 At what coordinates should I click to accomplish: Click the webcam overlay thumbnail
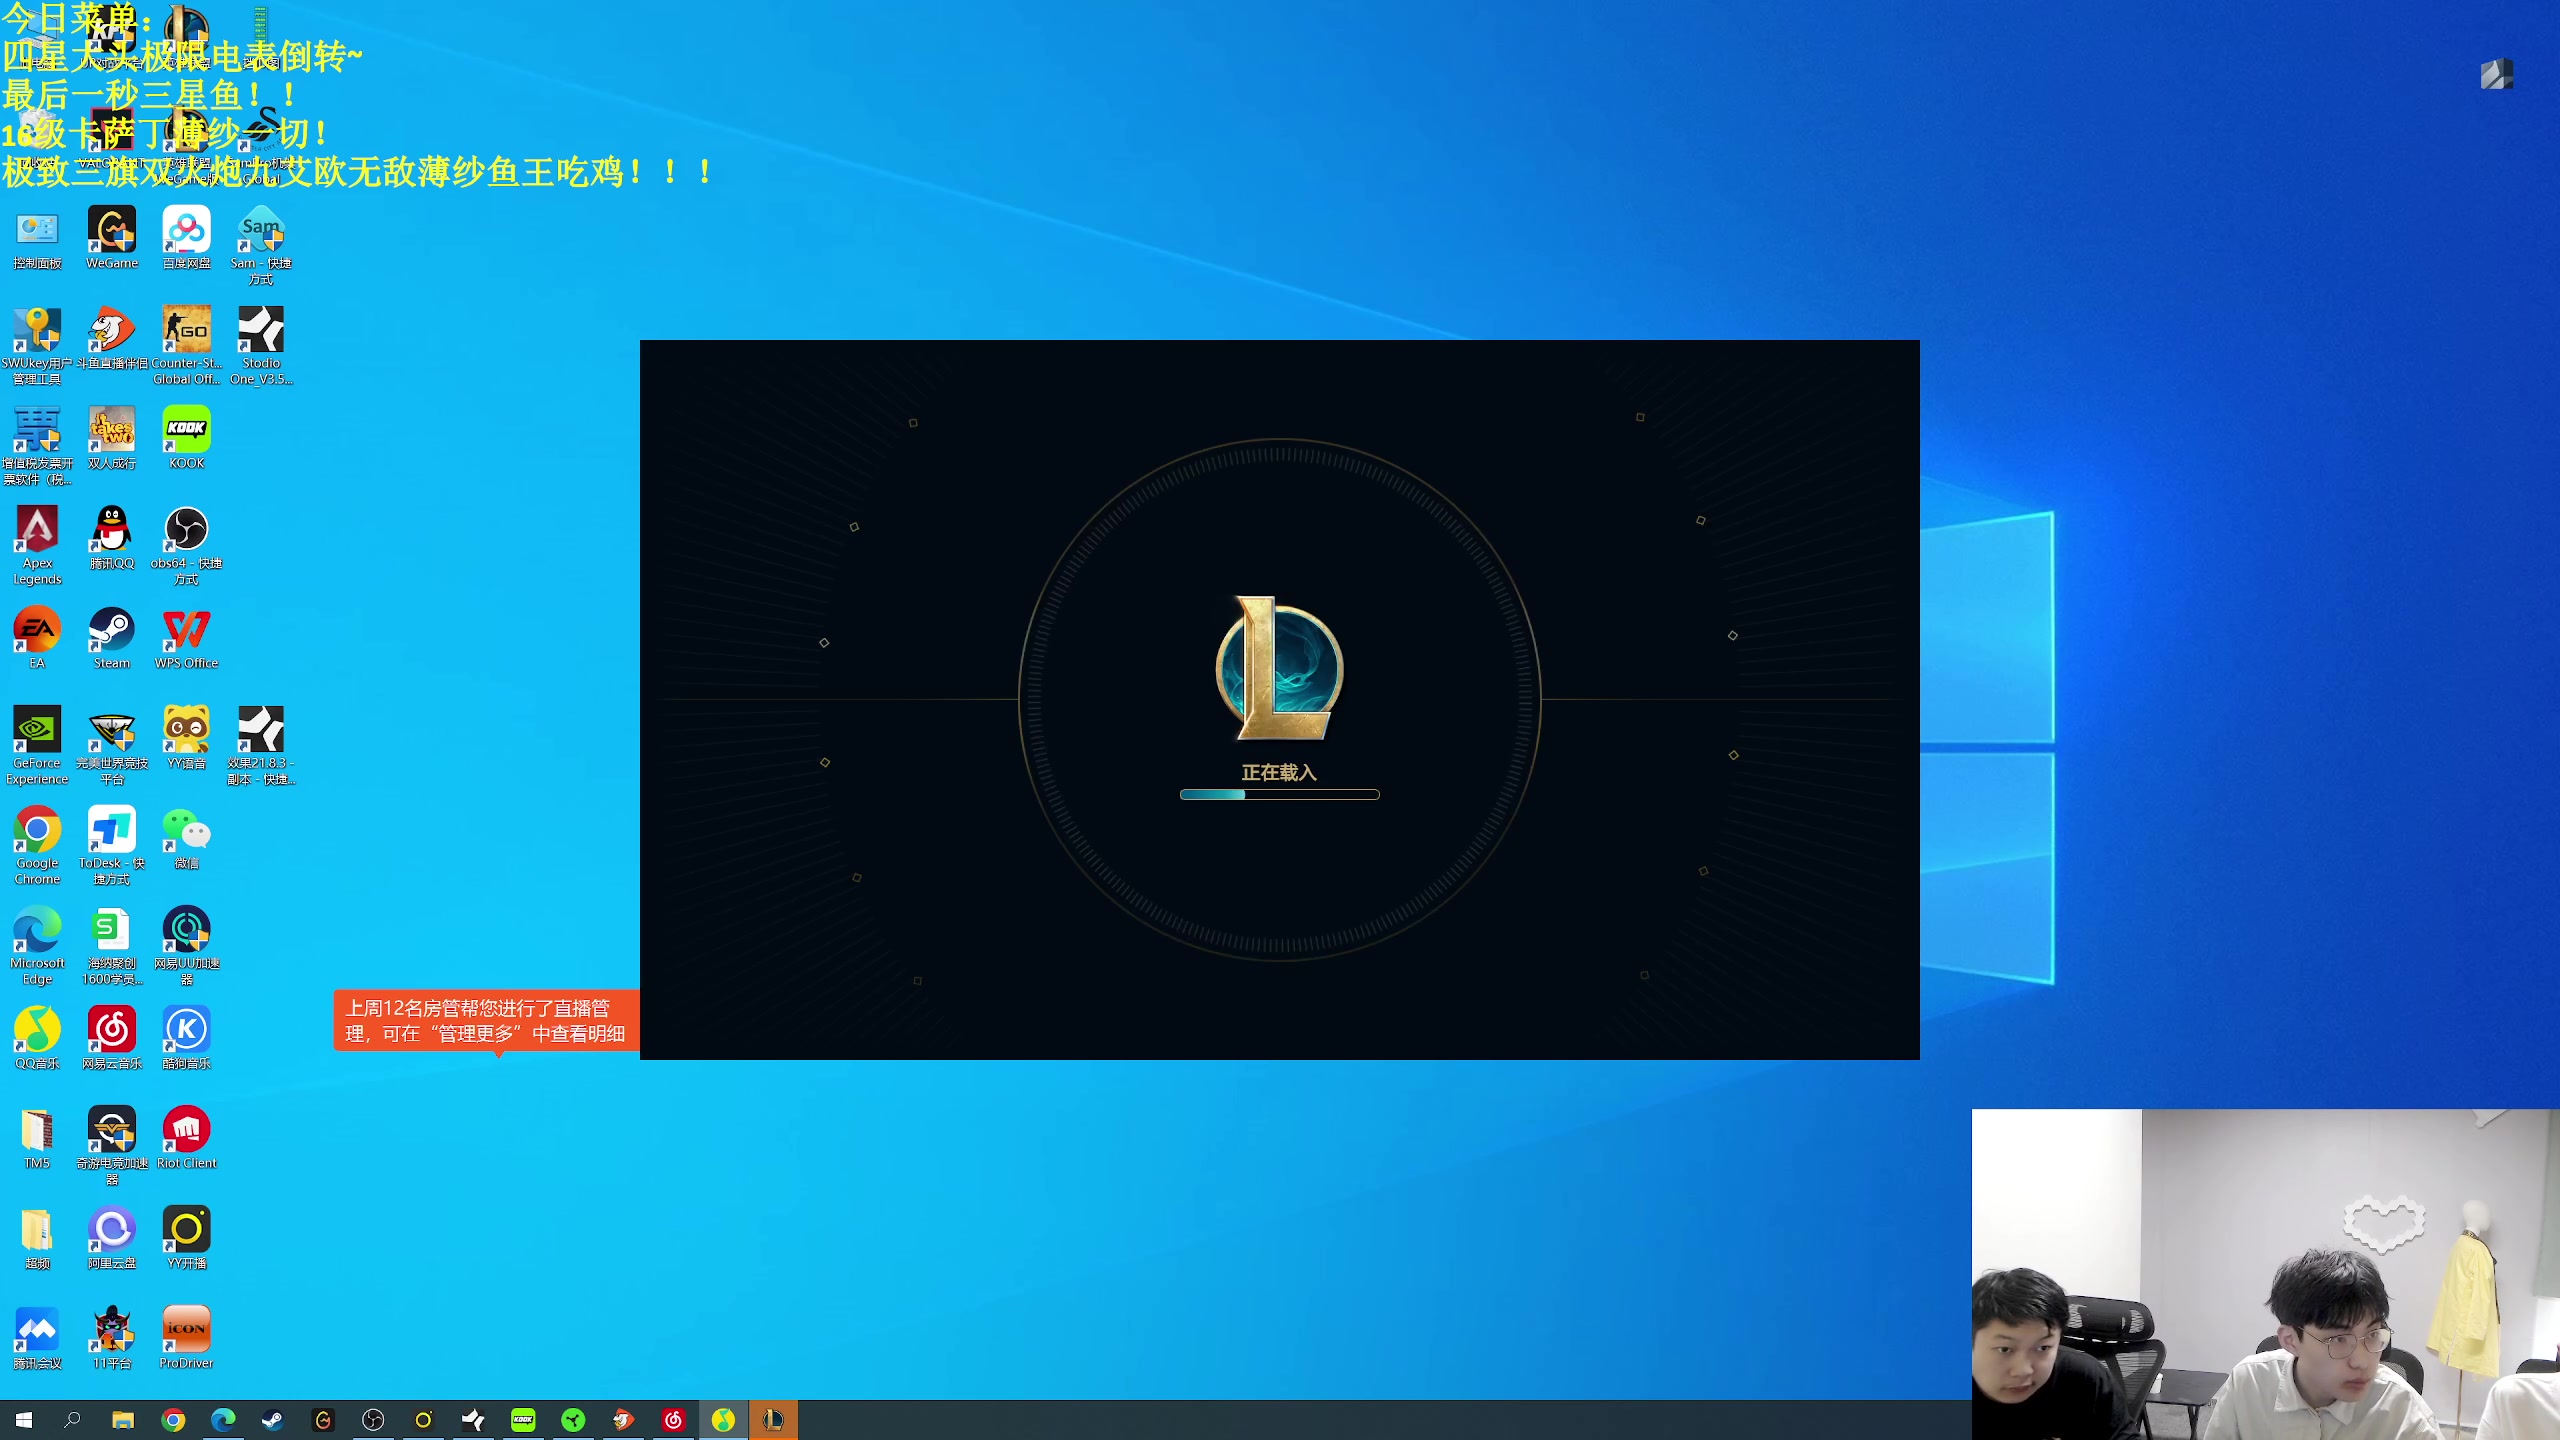point(2265,1274)
